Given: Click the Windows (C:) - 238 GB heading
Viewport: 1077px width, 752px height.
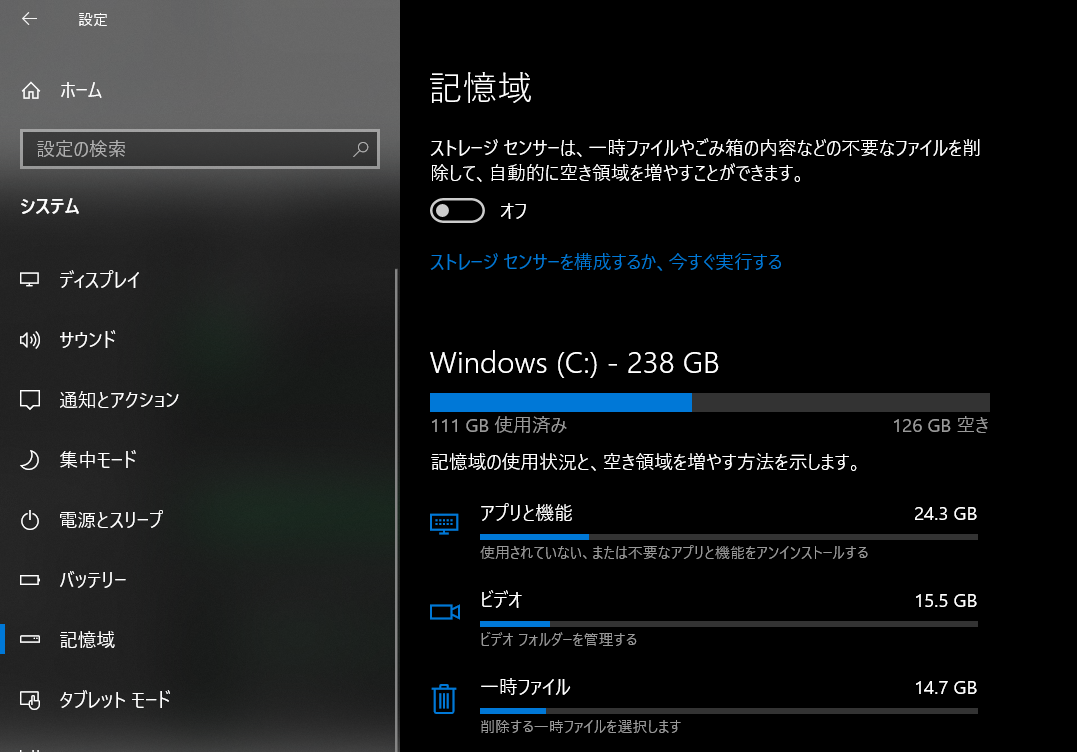Looking at the screenshot, I should pos(574,363).
